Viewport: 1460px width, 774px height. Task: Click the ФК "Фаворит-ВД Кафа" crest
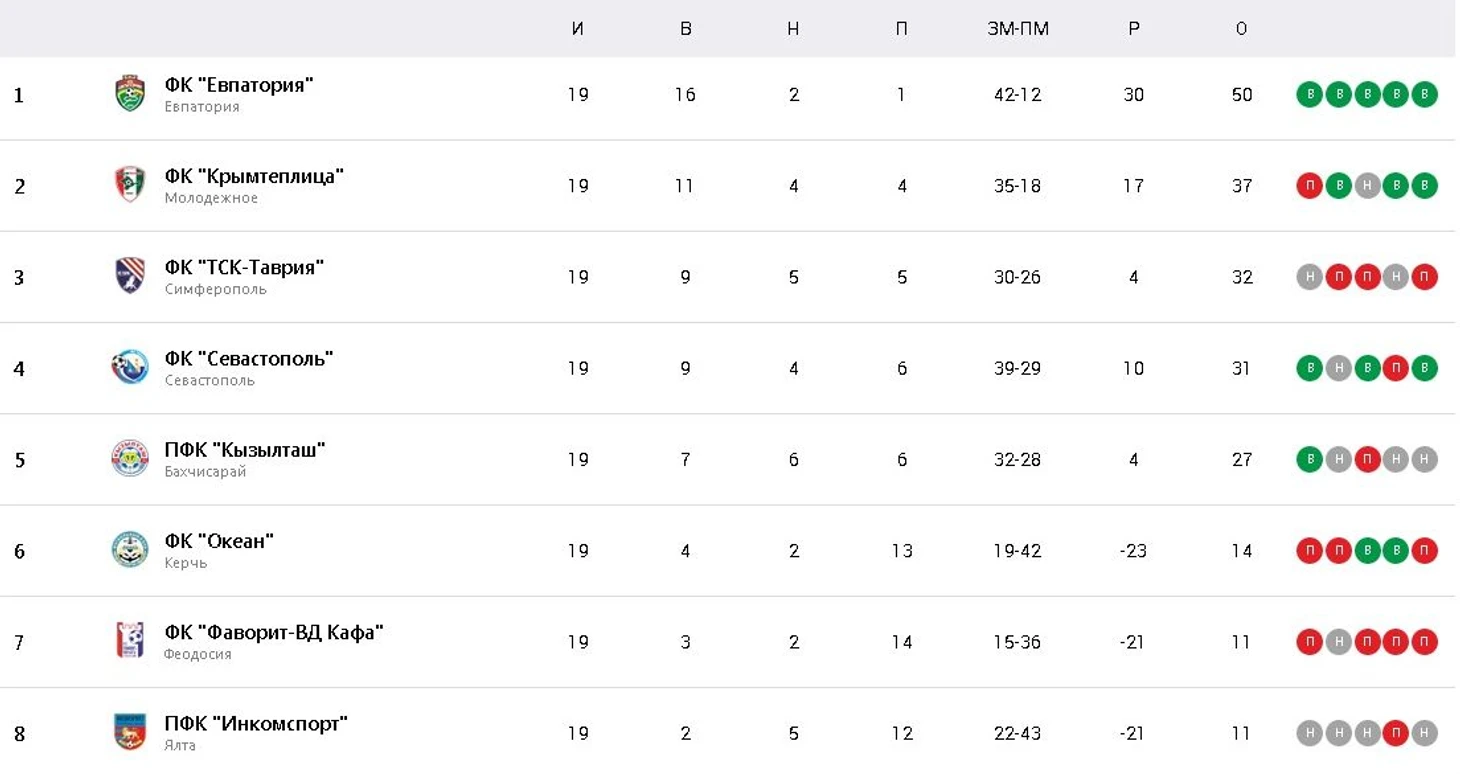pos(130,641)
